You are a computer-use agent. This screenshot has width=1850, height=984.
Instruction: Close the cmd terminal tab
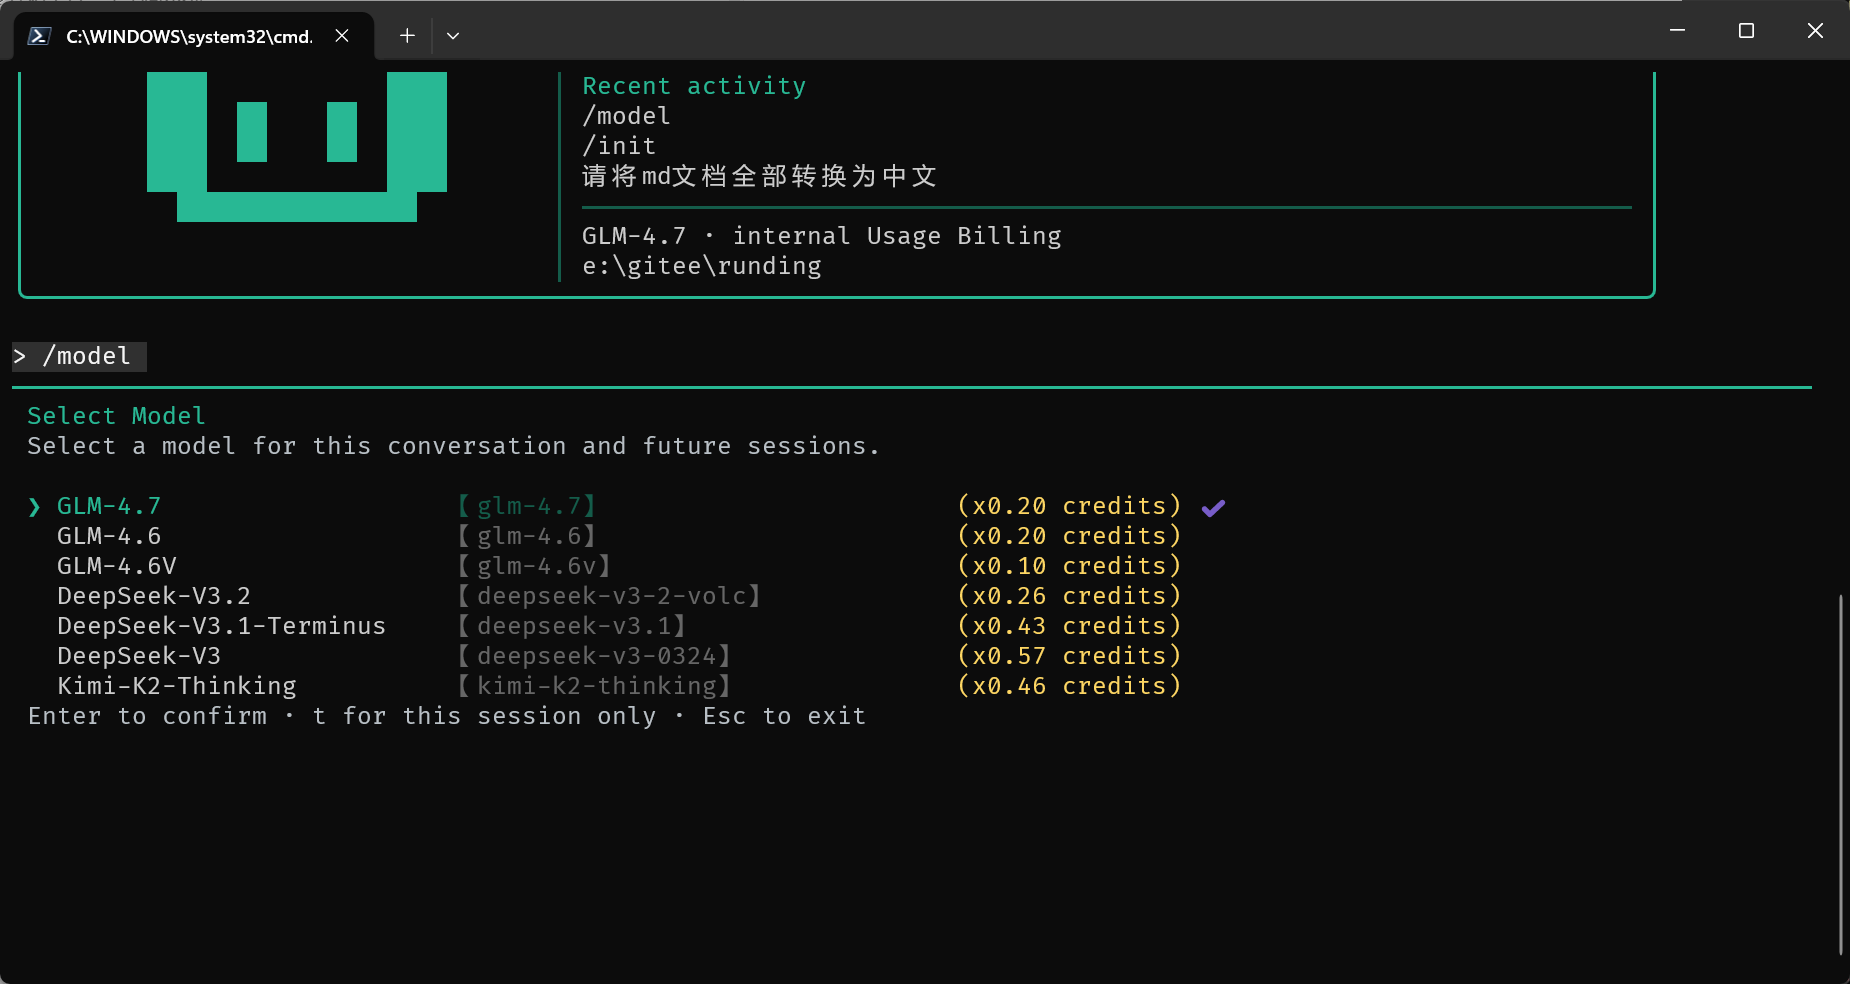pos(342,36)
